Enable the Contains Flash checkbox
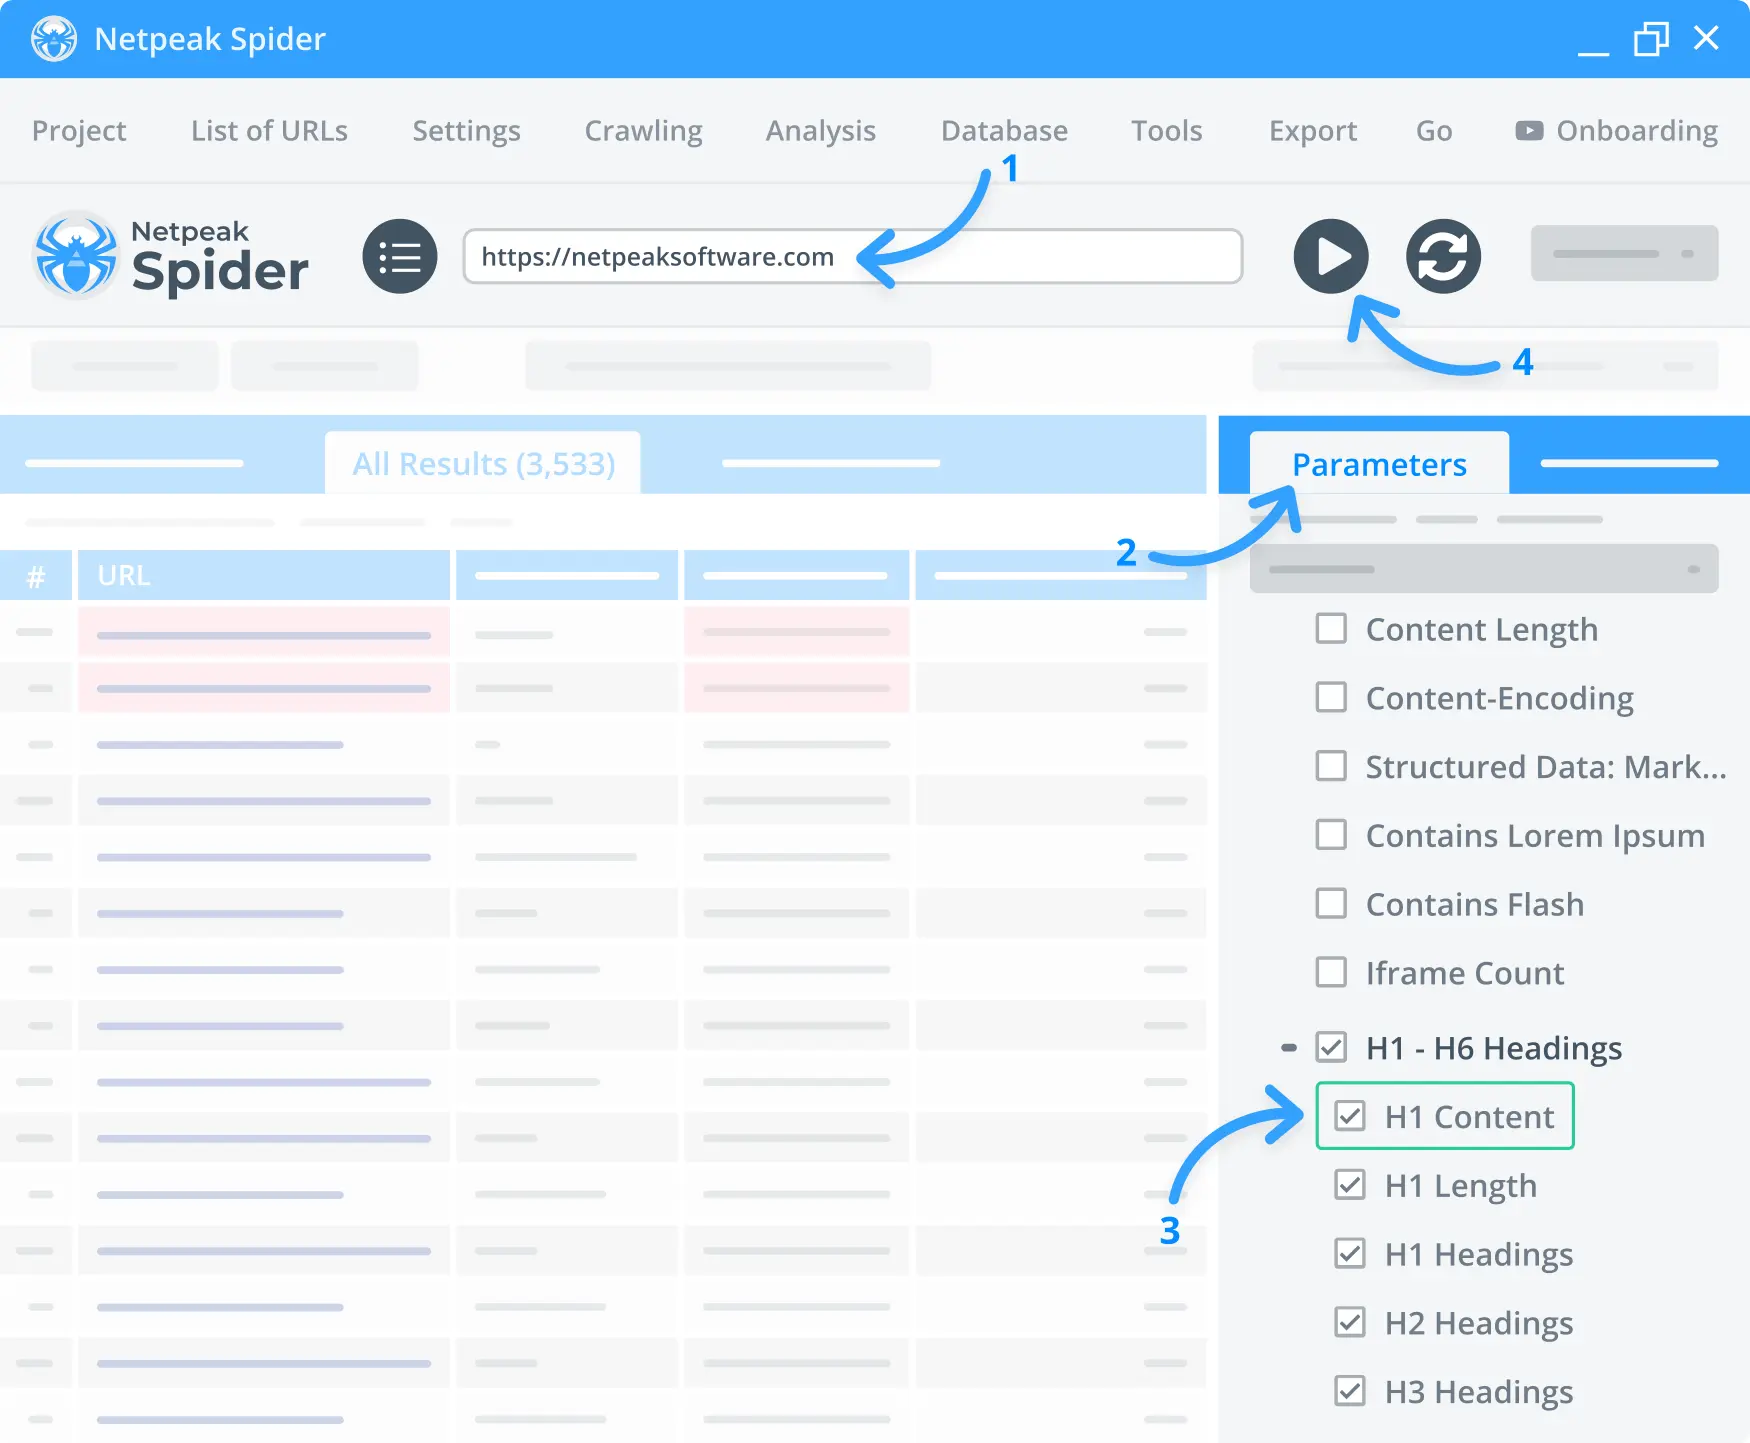The height and width of the screenshot is (1443, 1750). click(x=1331, y=903)
